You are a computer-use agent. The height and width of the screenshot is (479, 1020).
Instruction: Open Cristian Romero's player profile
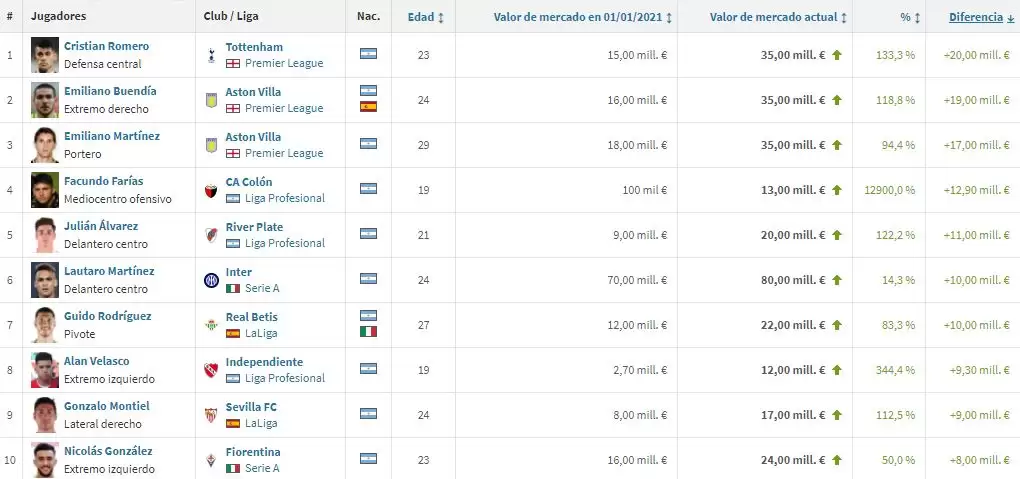click(x=106, y=47)
